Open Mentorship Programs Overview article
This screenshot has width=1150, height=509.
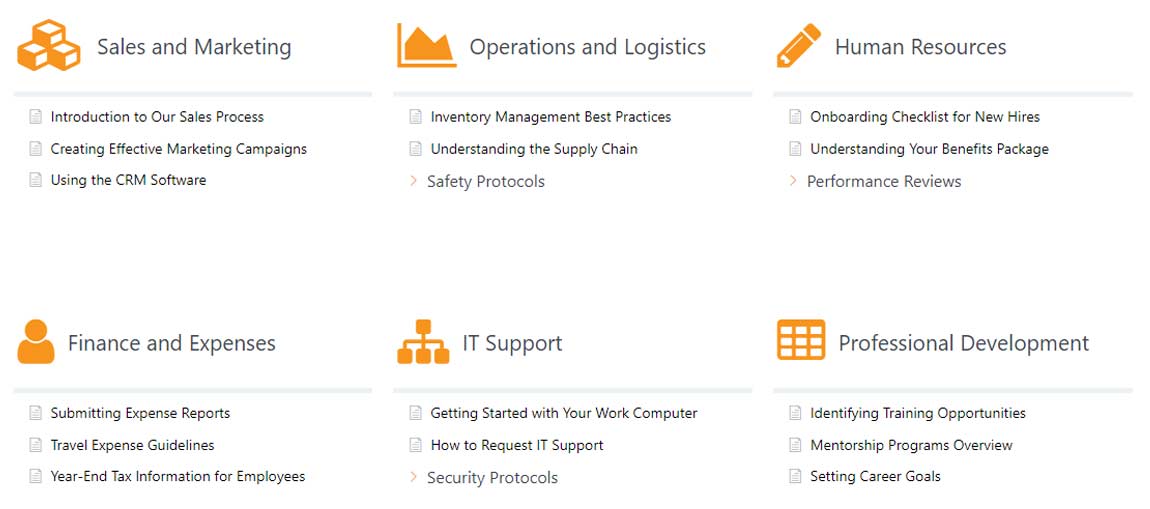point(911,445)
